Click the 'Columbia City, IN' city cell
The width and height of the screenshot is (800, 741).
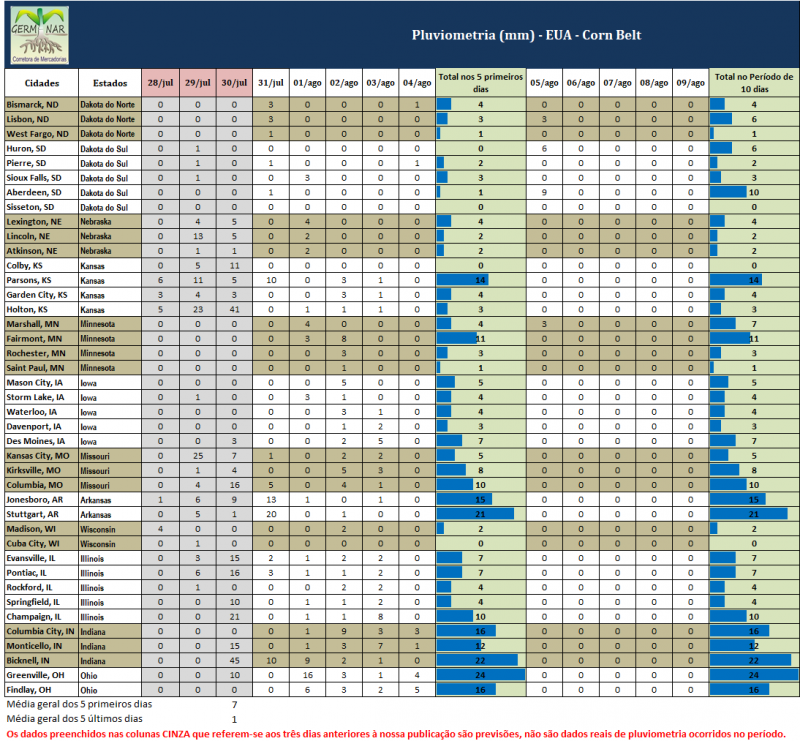(x=42, y=631)
